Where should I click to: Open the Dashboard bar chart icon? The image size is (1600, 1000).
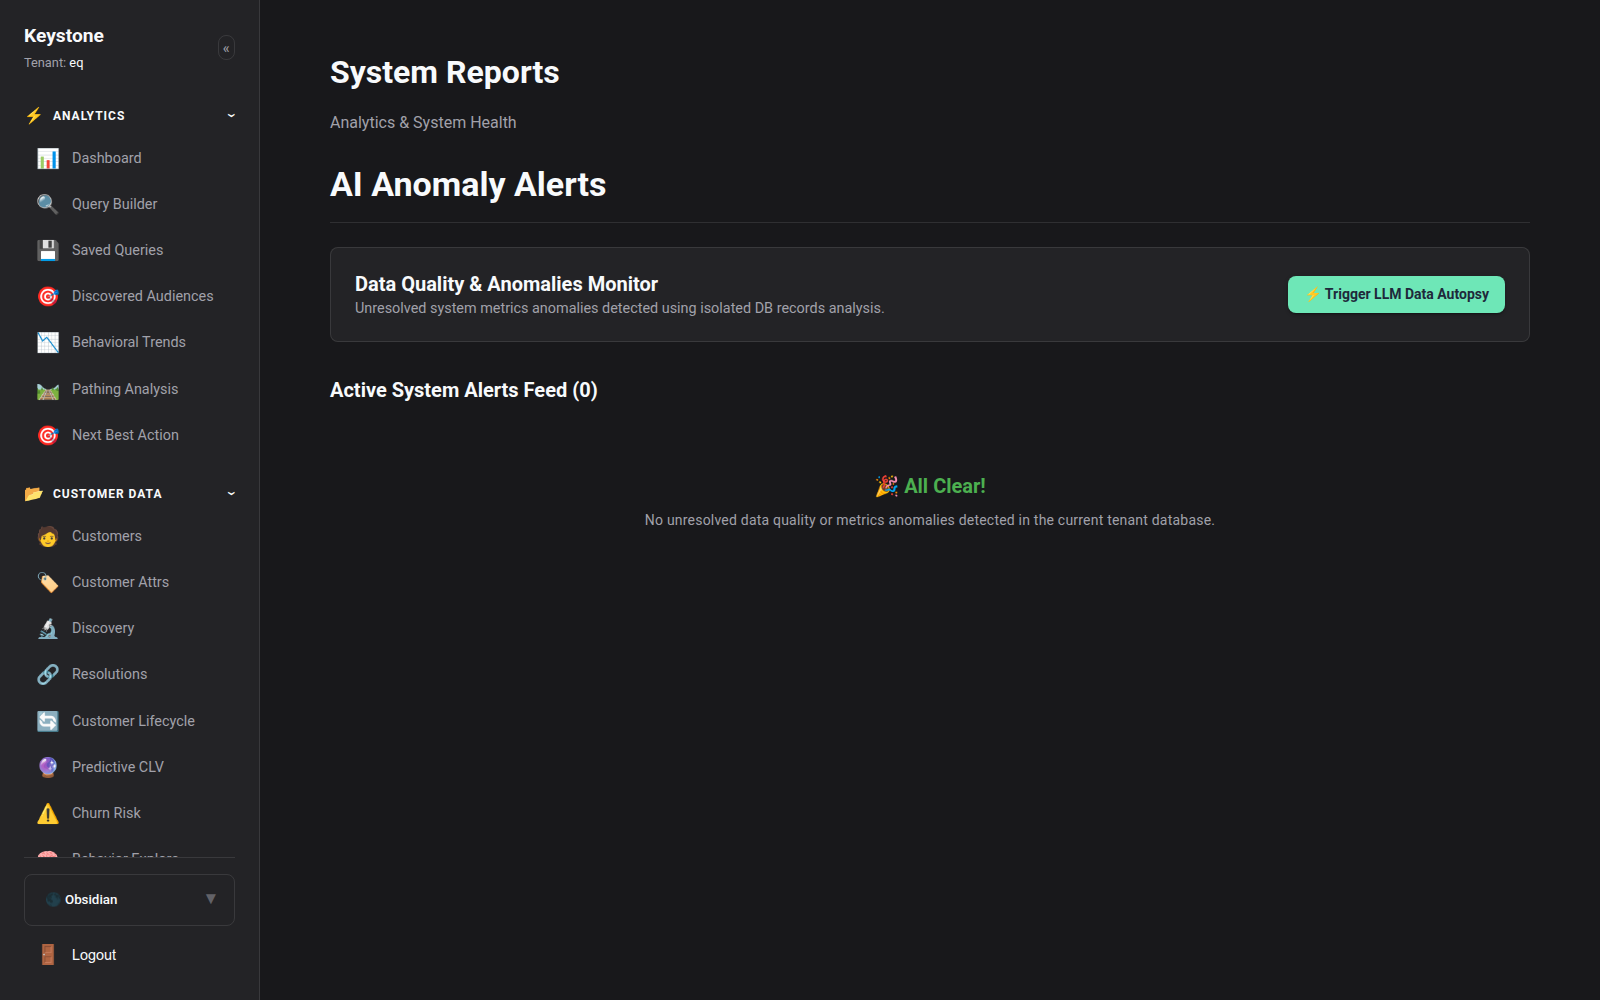[48, 158]
